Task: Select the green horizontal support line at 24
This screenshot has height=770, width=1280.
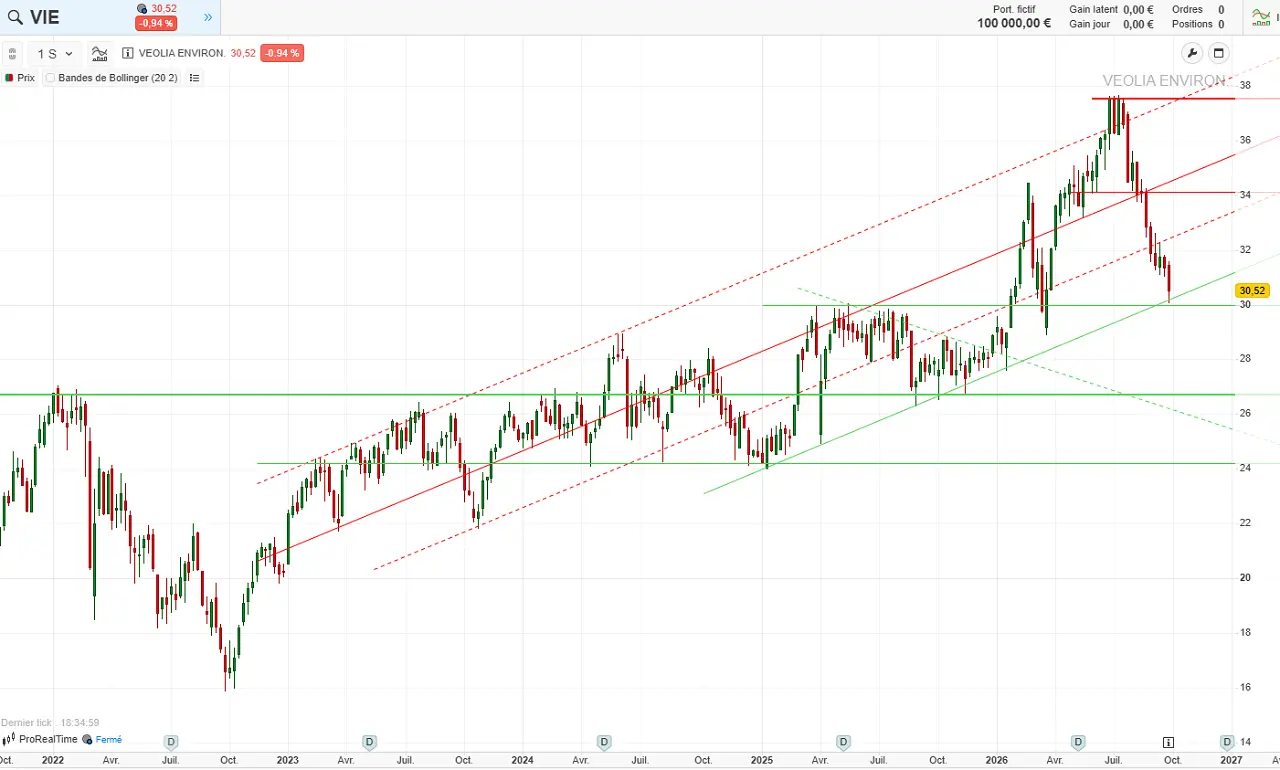Action: coord(745,463)
